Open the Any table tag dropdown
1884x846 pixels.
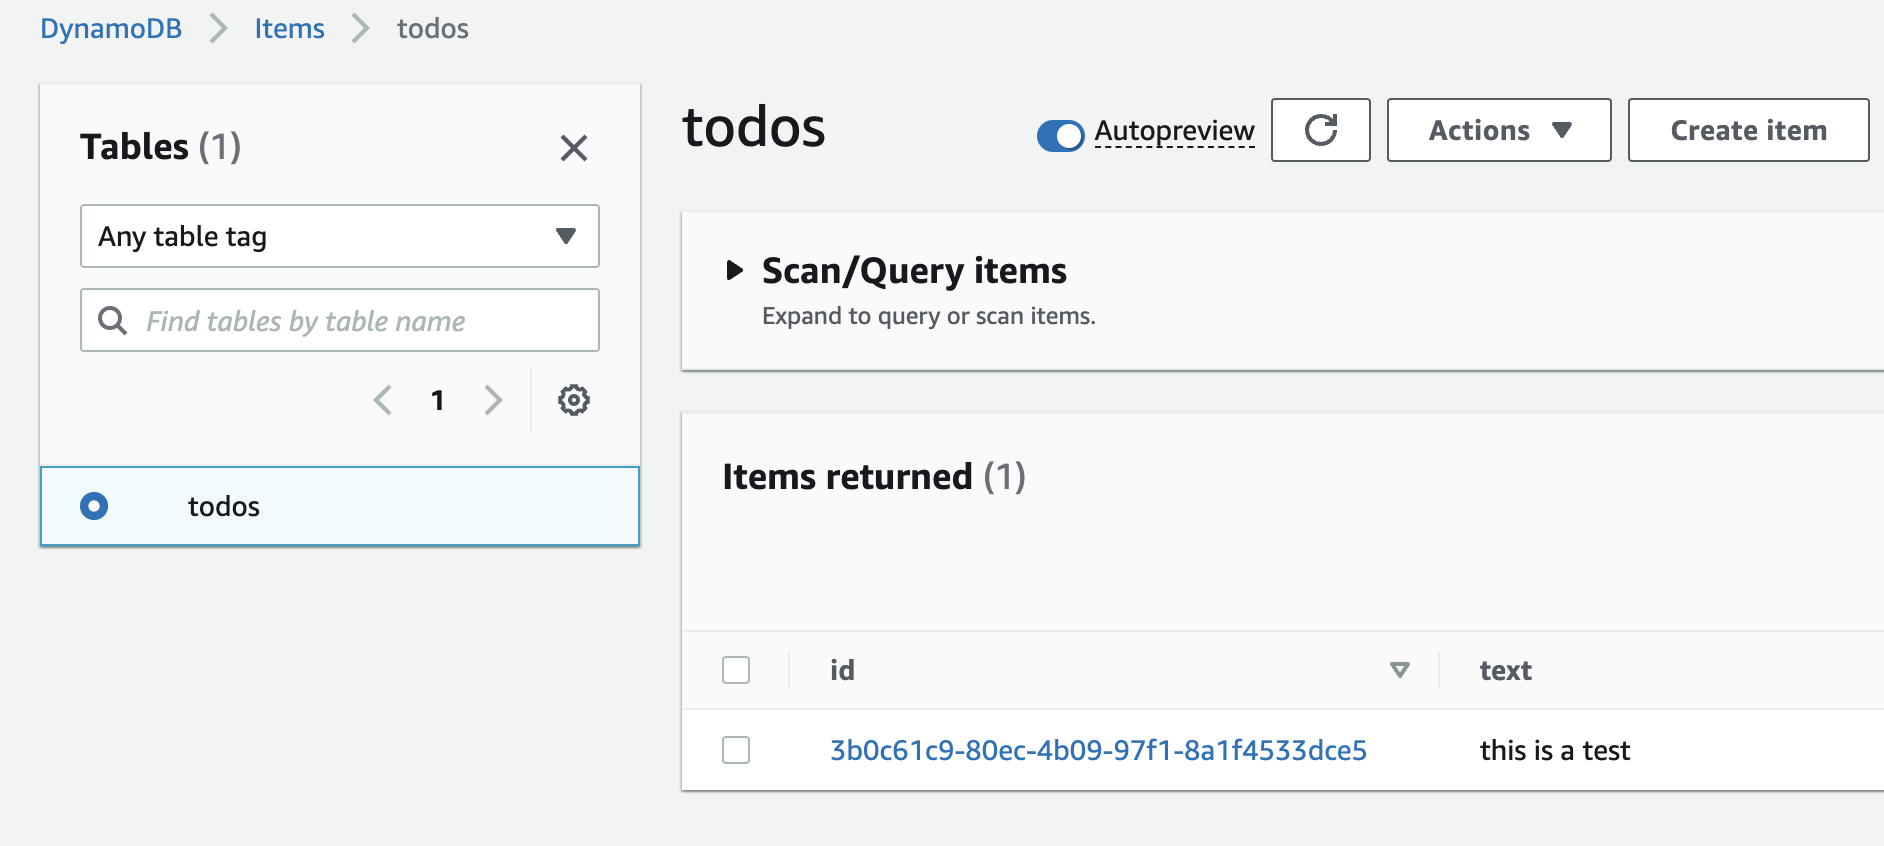(339, 236)
